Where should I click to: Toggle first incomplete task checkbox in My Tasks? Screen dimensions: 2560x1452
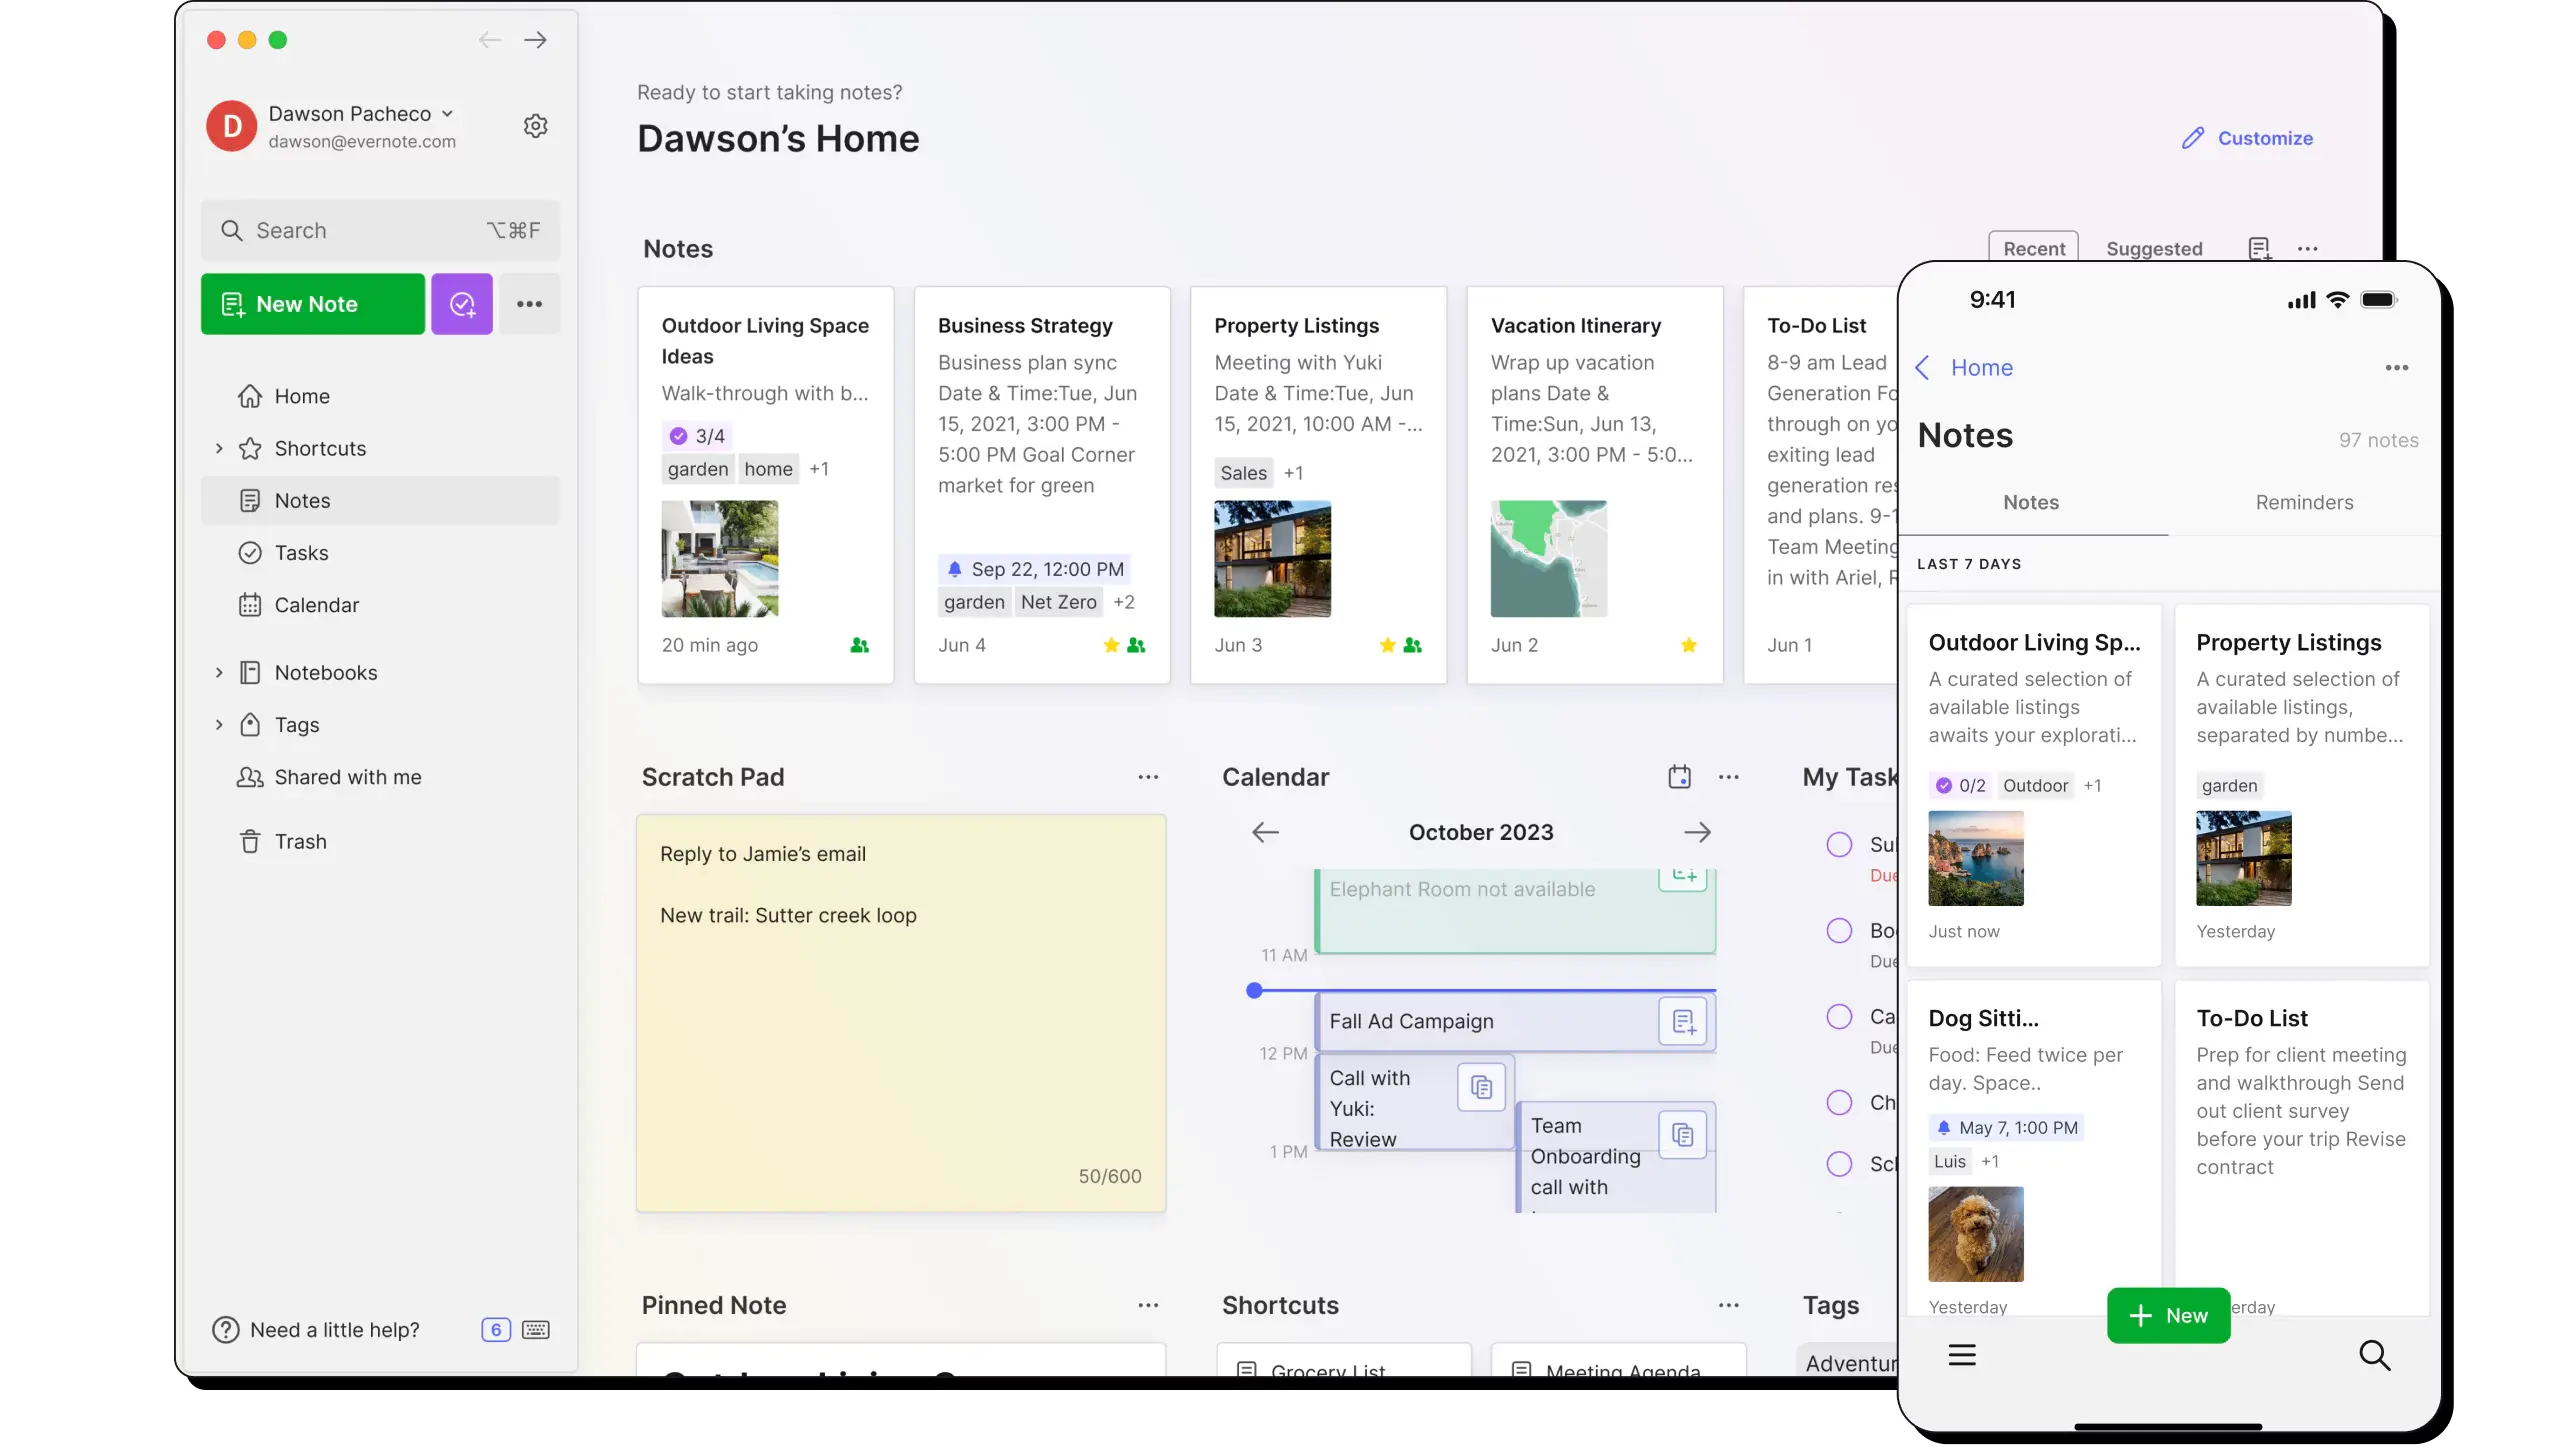click(1839, 844)
